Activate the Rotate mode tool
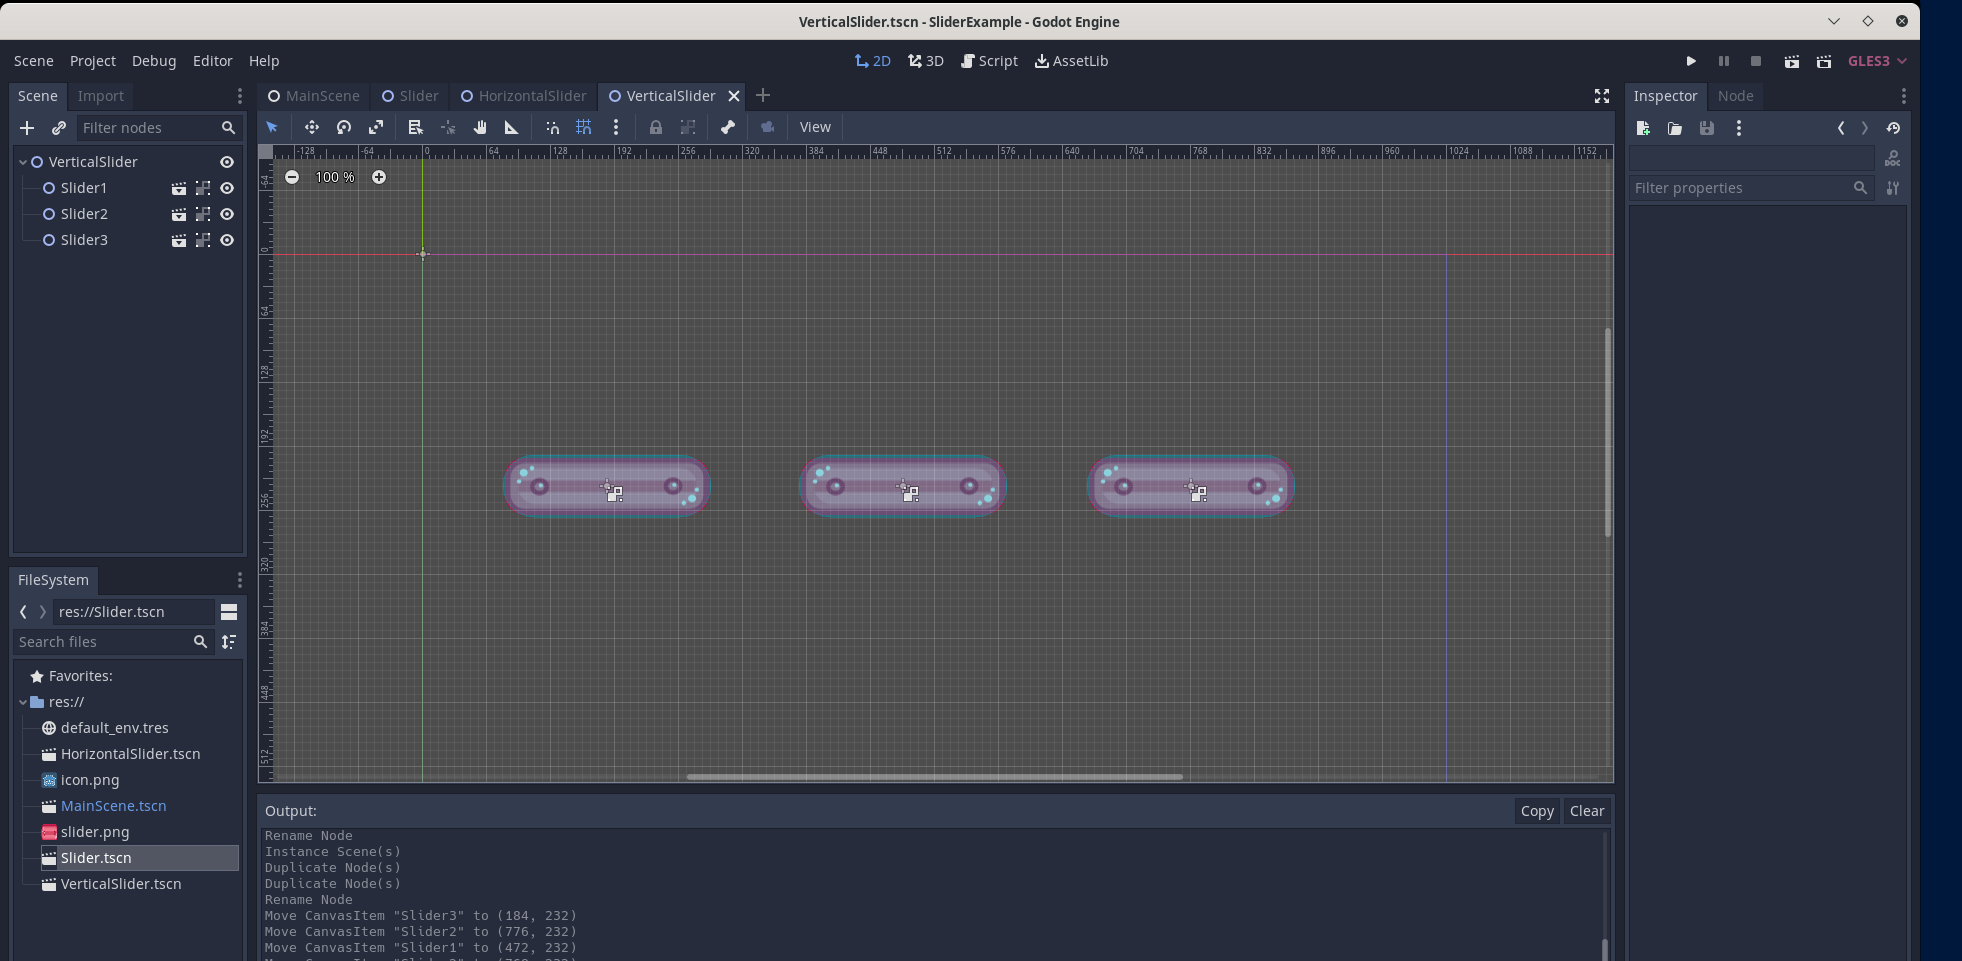 tap(343, 127)
